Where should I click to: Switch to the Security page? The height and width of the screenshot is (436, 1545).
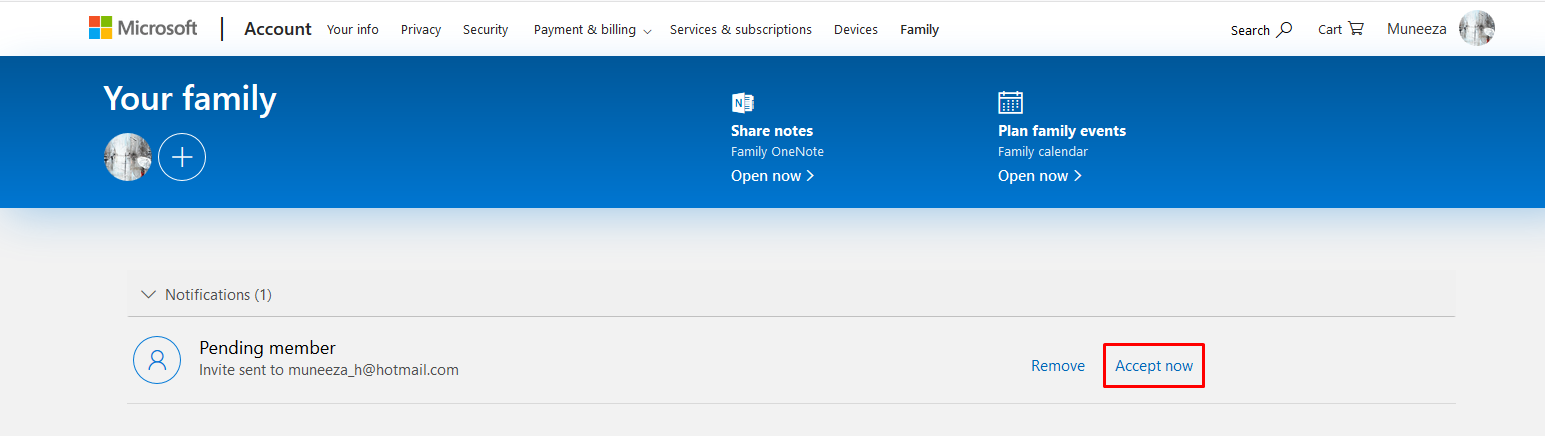[485, 30]
